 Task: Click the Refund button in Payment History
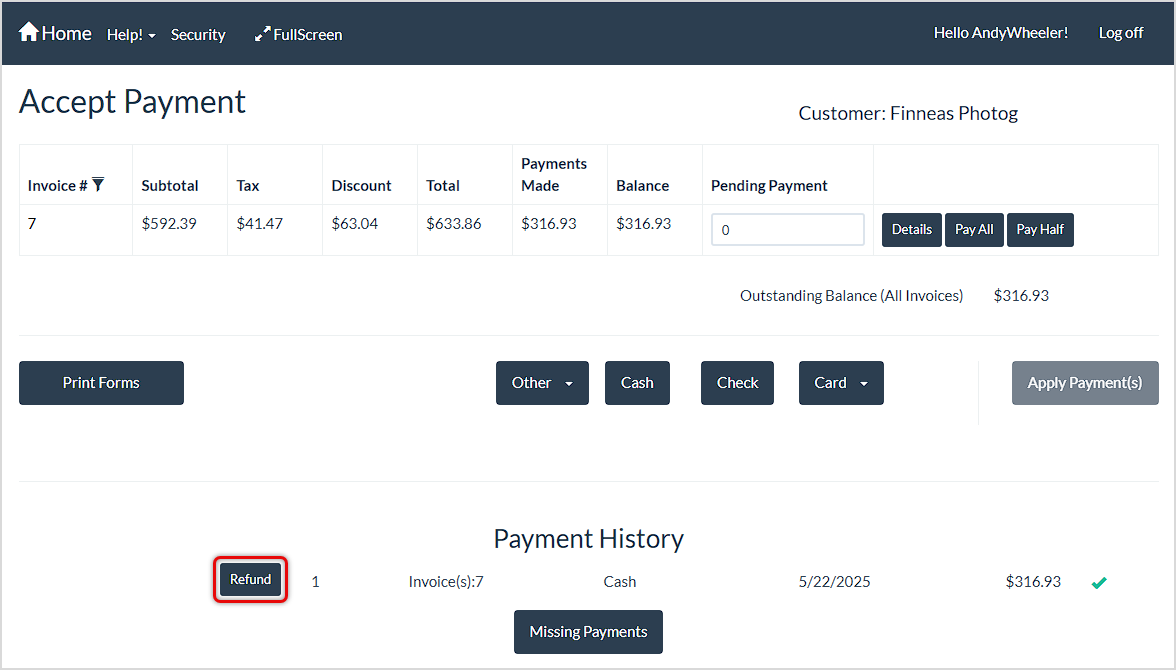pos(250,579)
